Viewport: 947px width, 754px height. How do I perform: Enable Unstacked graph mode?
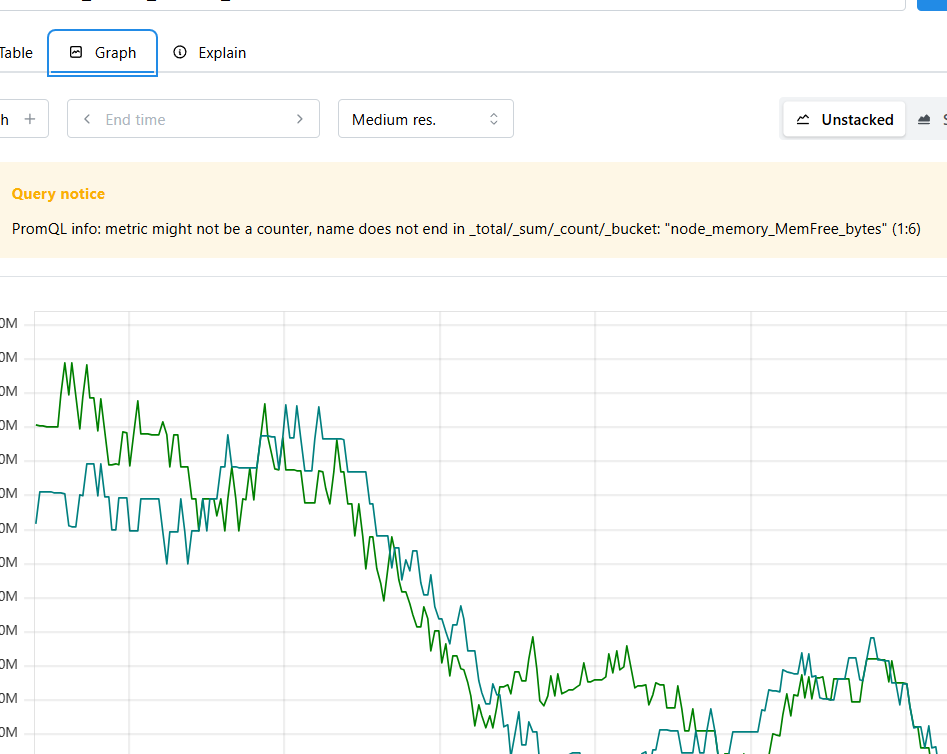(844, 119)
